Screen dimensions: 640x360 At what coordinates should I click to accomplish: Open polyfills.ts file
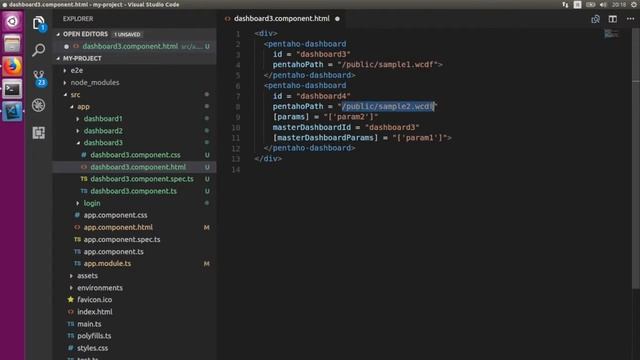[x=94, y=336]
